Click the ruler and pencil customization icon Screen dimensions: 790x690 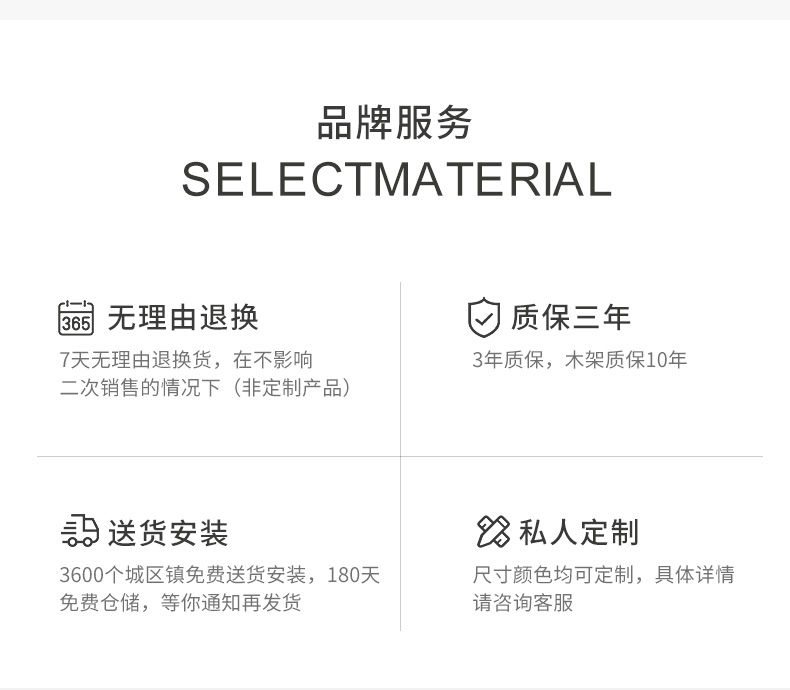(x=492, y=531)
